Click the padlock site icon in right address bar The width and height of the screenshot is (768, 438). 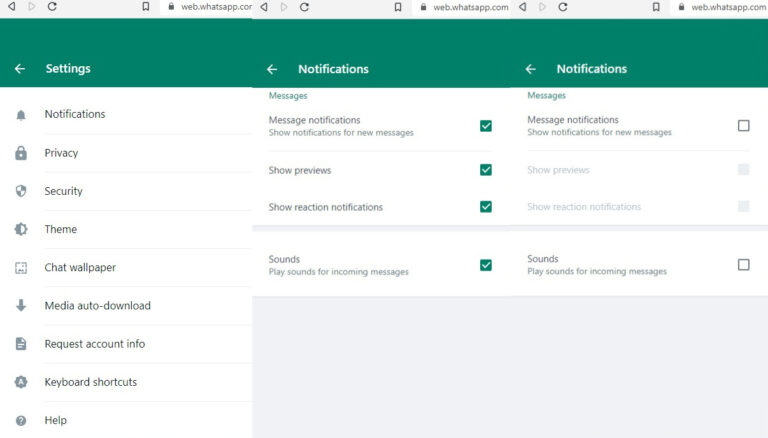[x=681, y=7]
